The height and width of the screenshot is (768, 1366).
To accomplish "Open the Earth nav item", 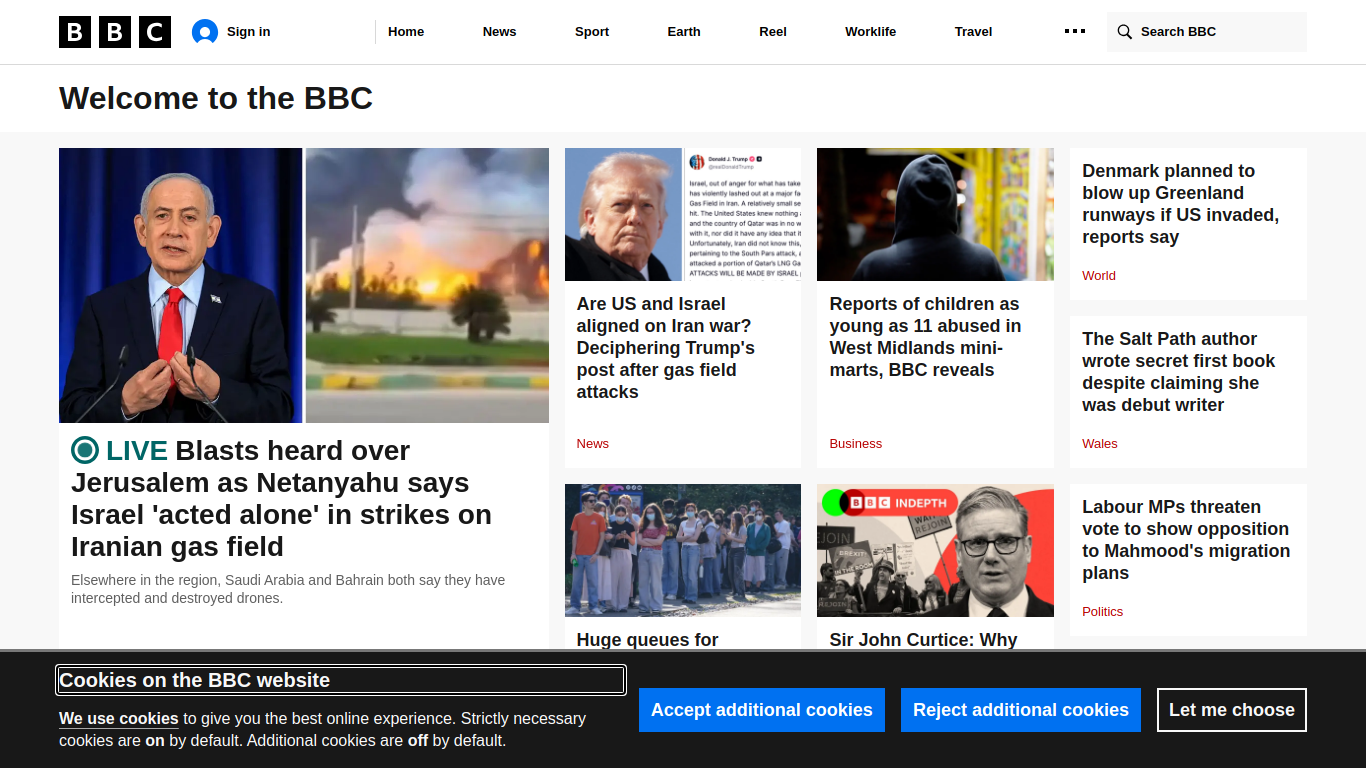I will pyautogui.click(x=684, y=32).
